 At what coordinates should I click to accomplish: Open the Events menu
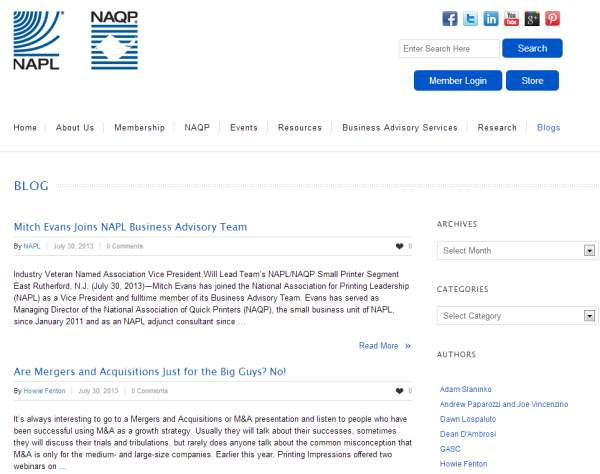pos(244,127)
